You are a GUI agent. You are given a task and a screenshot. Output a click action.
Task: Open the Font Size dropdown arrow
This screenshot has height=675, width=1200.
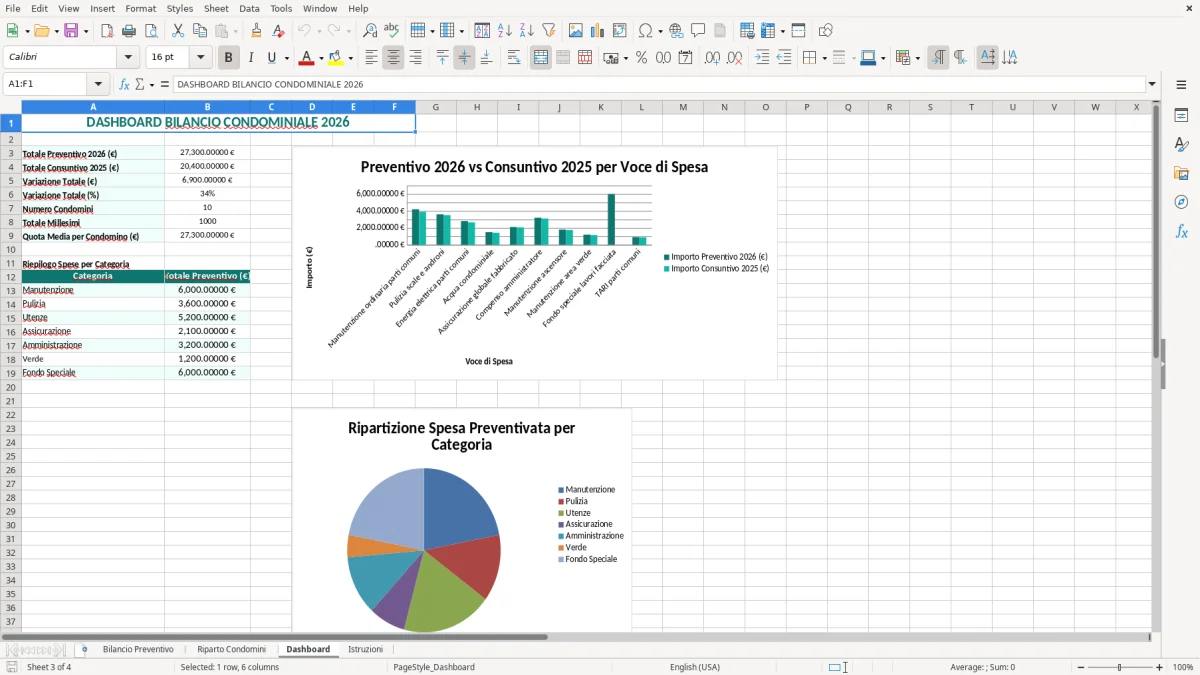tap(201, 58)
